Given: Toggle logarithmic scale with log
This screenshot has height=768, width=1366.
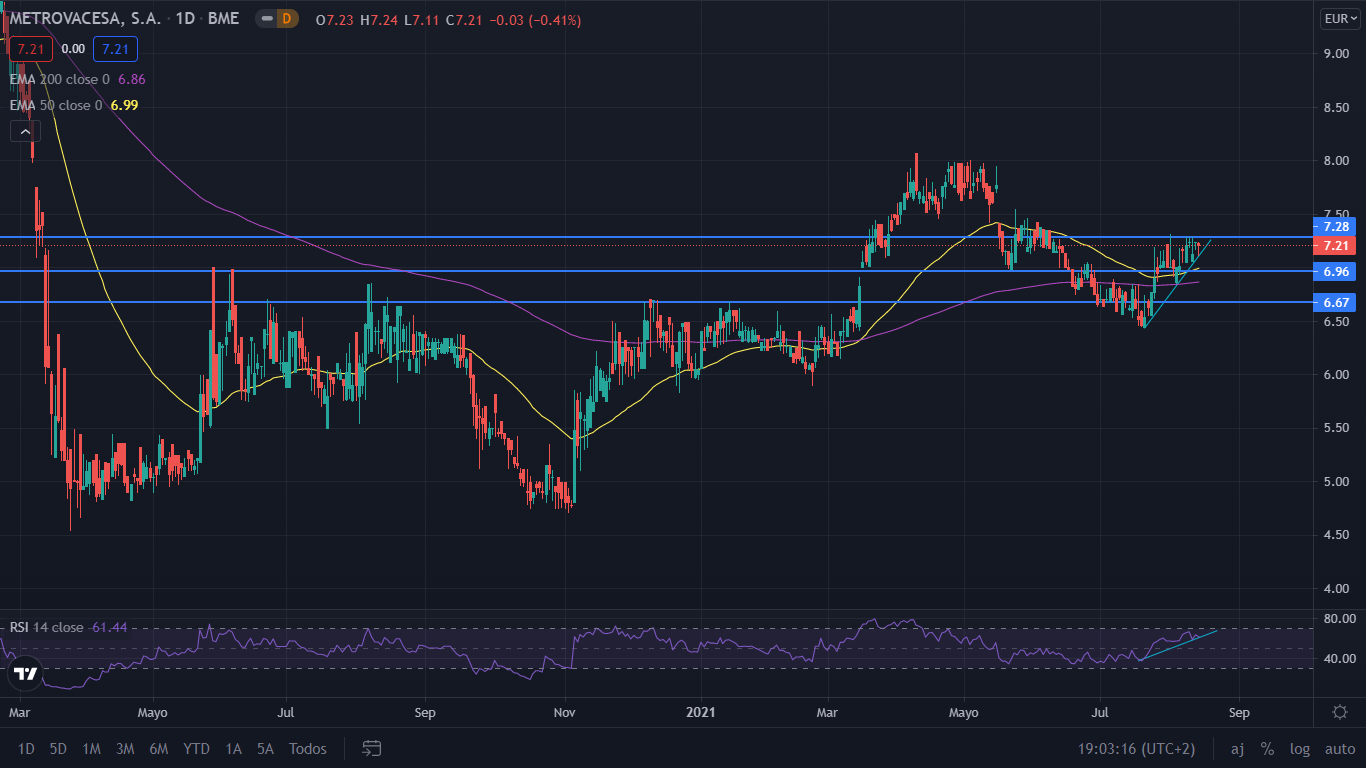Looking at the screenshot, I should pos(1299,748).
